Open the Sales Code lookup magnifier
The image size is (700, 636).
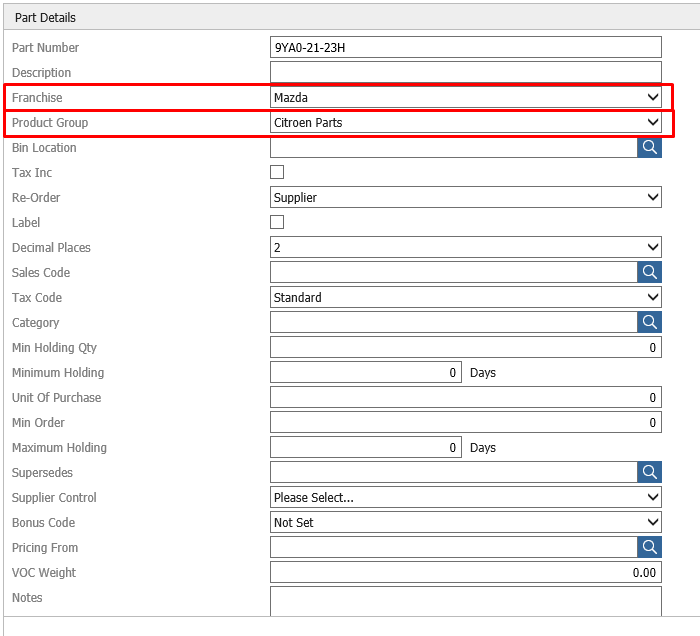pyautogui.click(x=649, y=272)
